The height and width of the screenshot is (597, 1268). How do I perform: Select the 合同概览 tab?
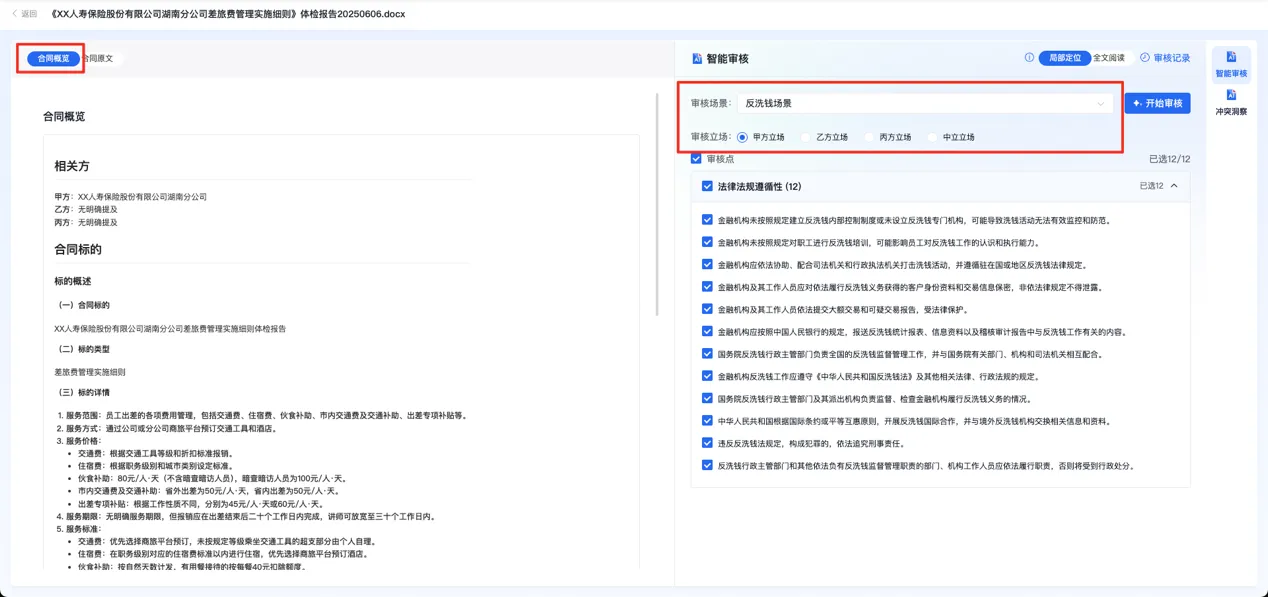click(53, 59)
